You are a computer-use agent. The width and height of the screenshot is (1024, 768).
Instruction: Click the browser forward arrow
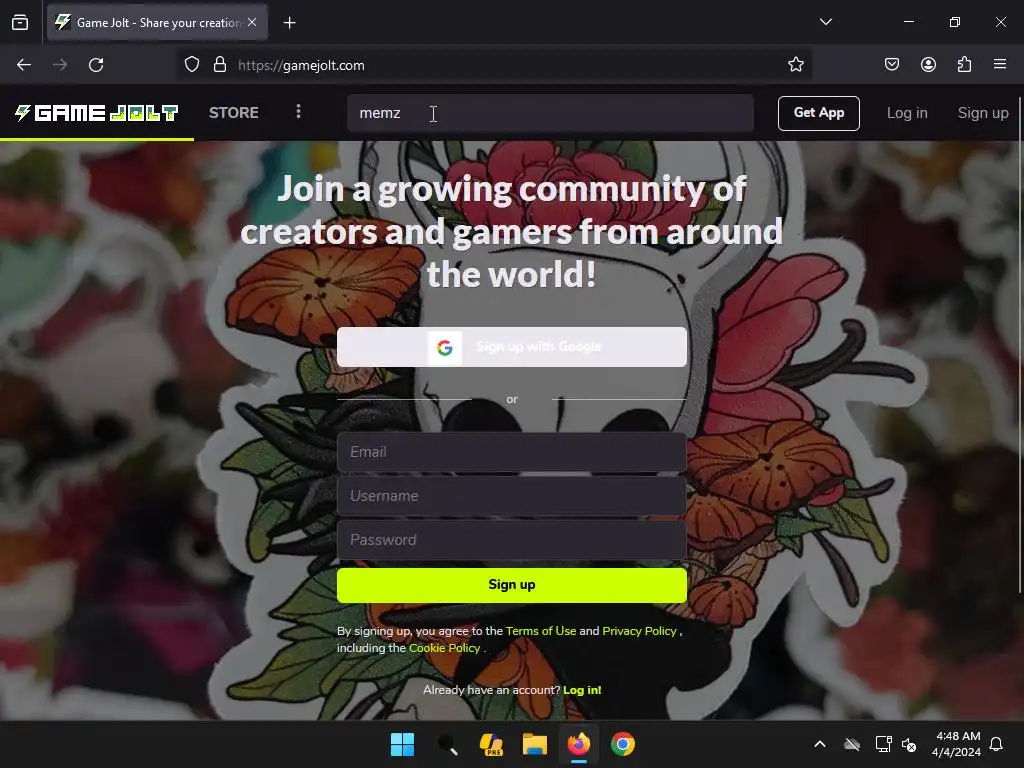point(60,65)
